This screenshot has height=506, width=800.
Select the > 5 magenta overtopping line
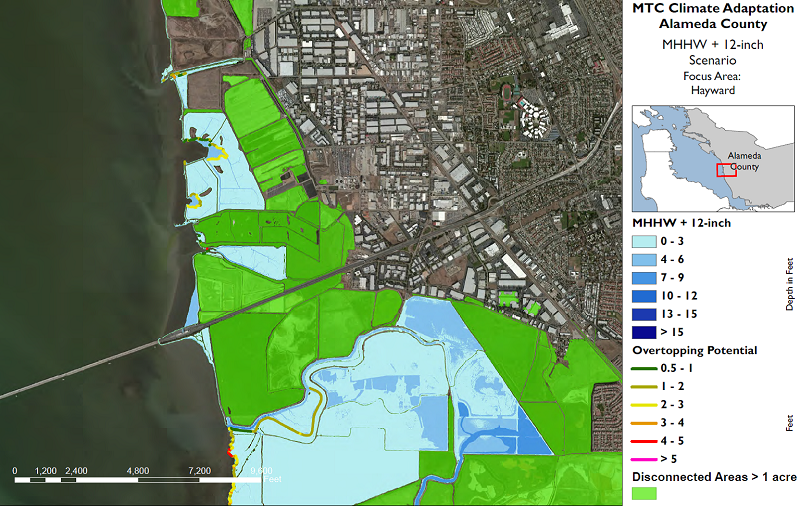(x=647, y=456)
